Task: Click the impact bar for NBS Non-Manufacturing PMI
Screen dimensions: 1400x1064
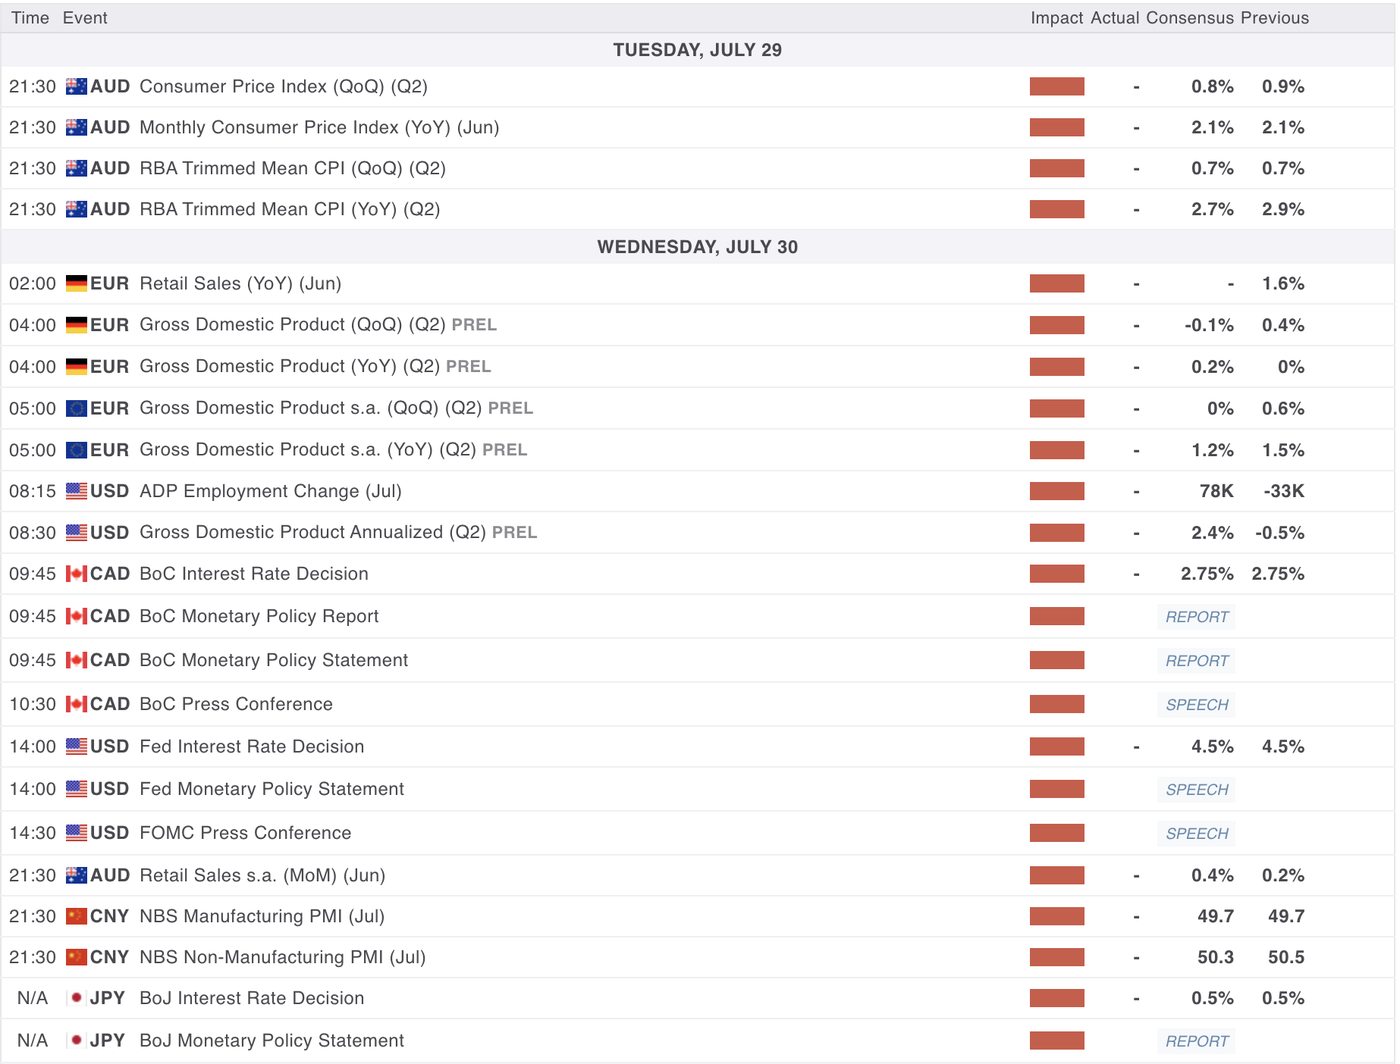Action: pos(1056,958)
